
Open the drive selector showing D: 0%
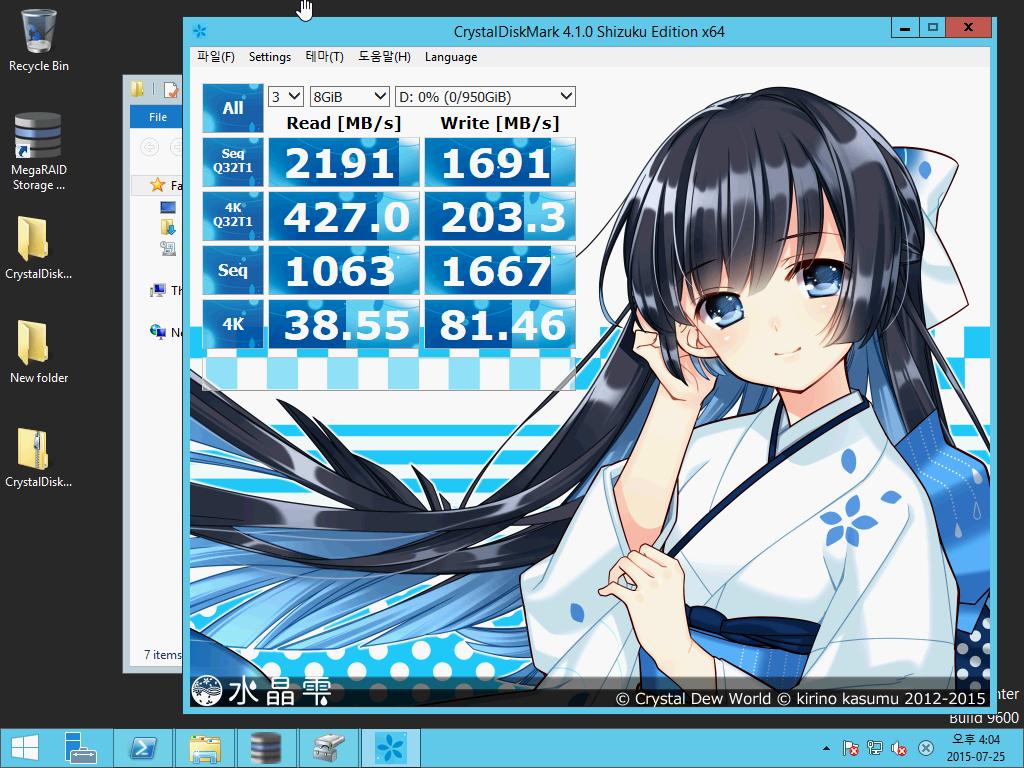[x=485, y=97]
